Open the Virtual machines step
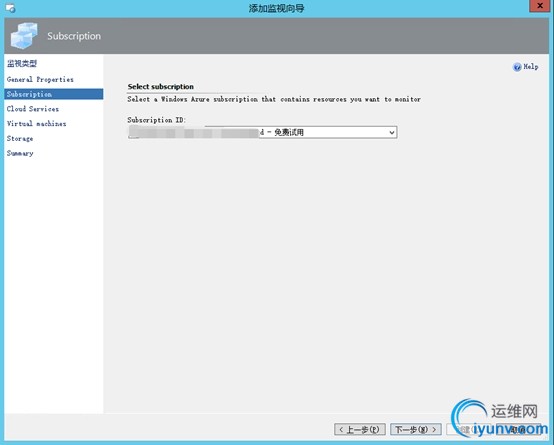 (36, 124)
